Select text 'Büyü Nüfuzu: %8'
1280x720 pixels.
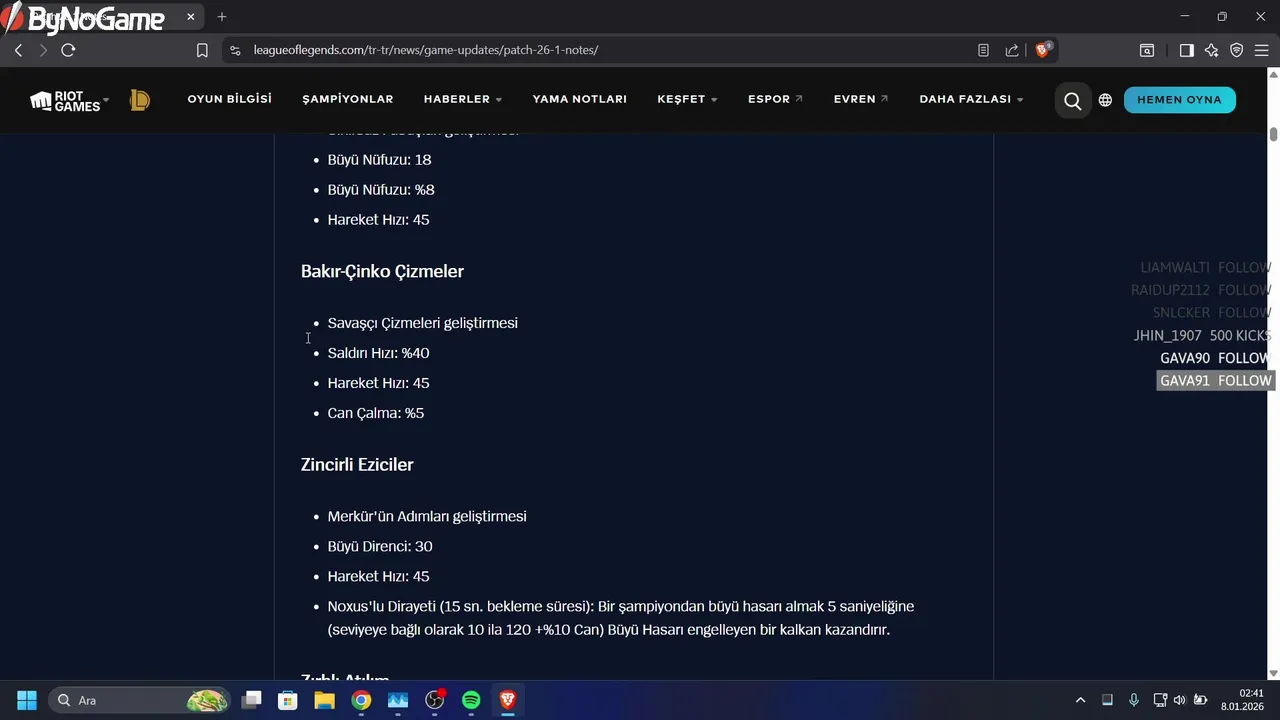(381, 189)
